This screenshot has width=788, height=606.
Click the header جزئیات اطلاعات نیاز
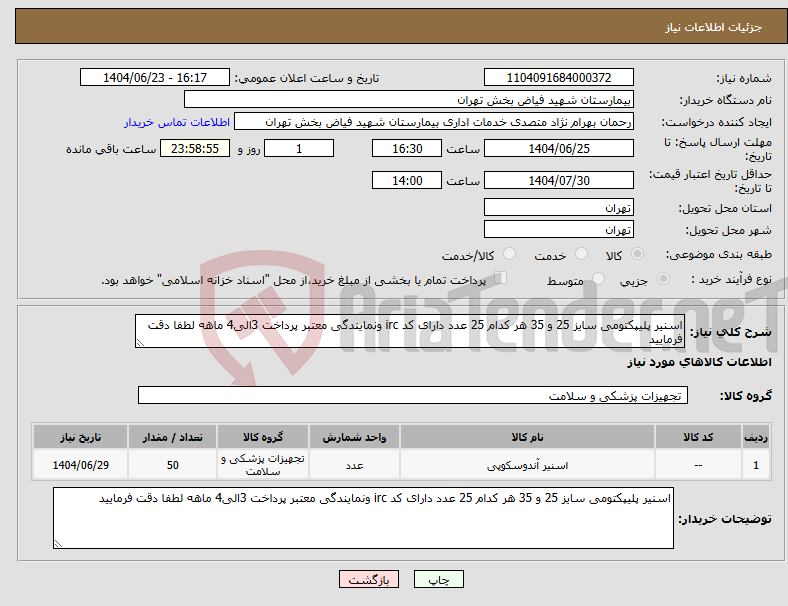click(x=714, y=27)
